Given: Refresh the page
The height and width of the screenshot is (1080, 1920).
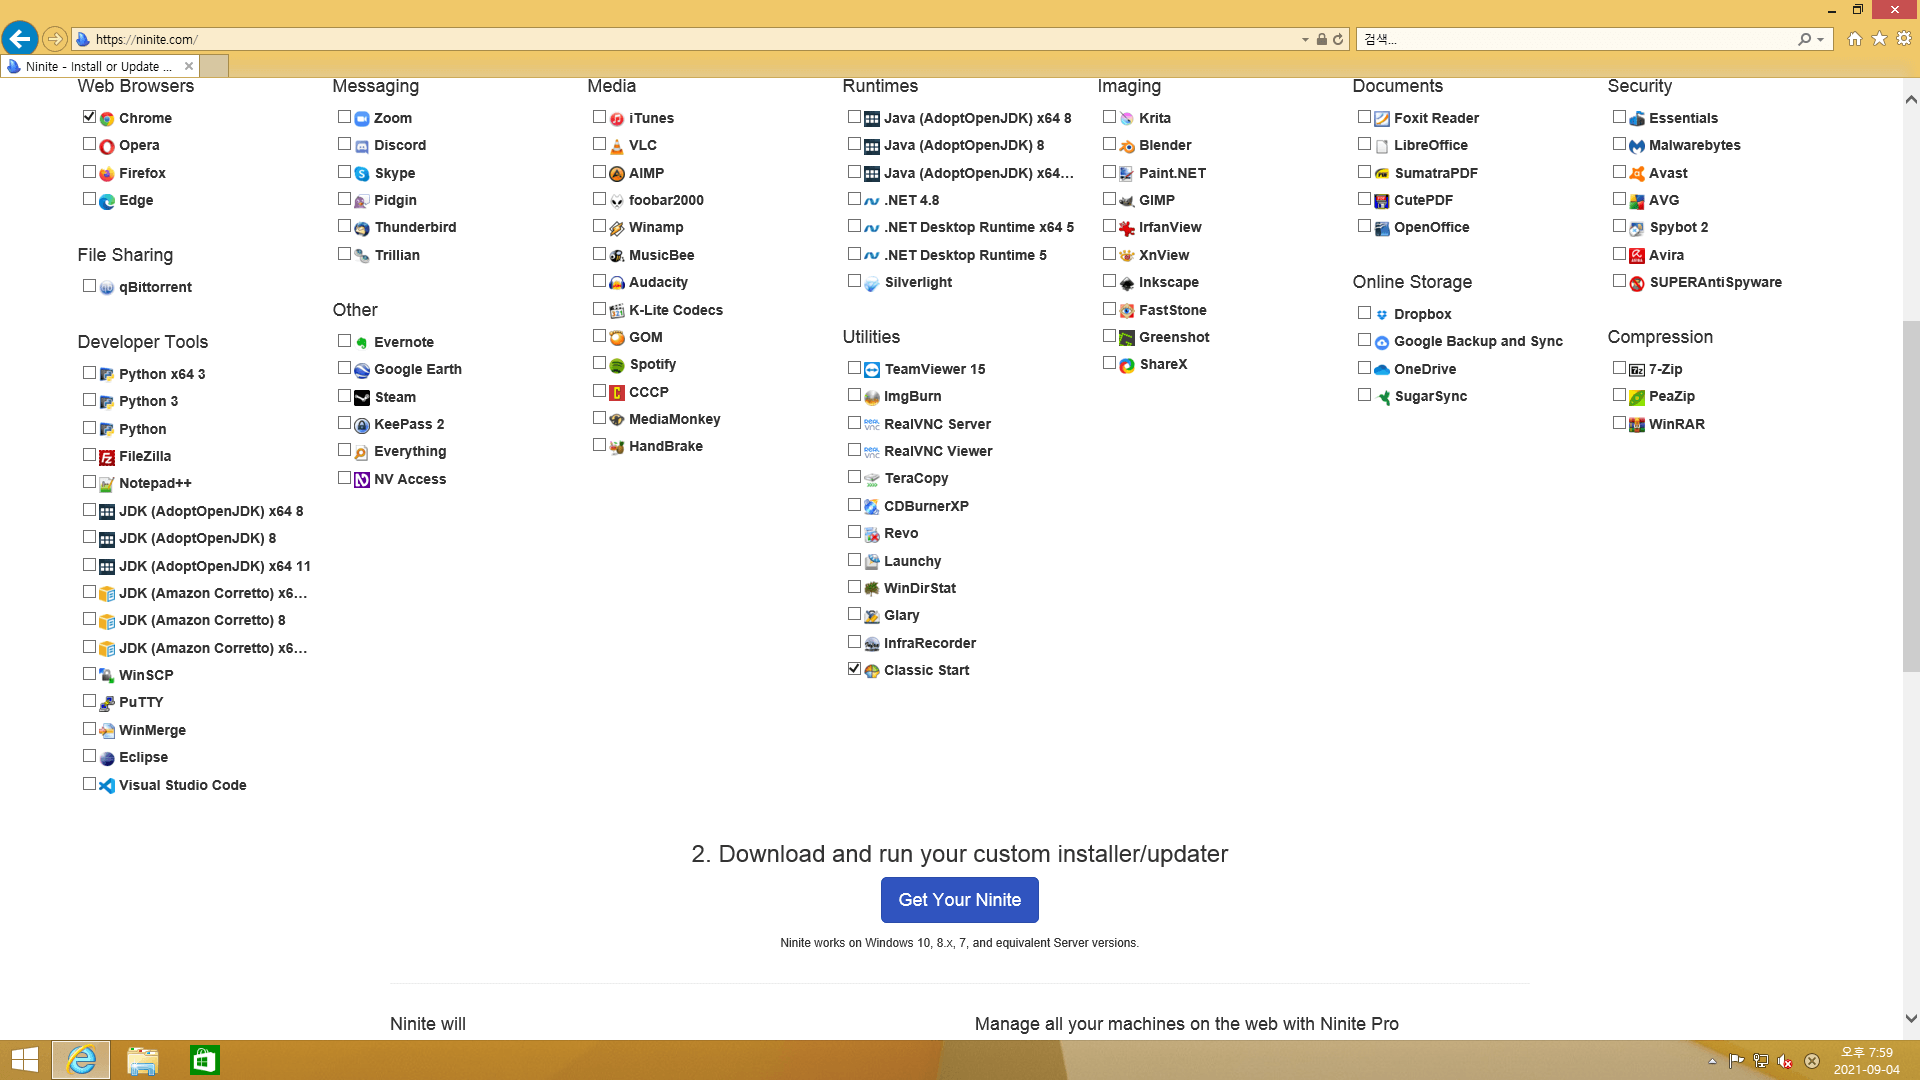Looking at the screenshot, I should 1338,40.
